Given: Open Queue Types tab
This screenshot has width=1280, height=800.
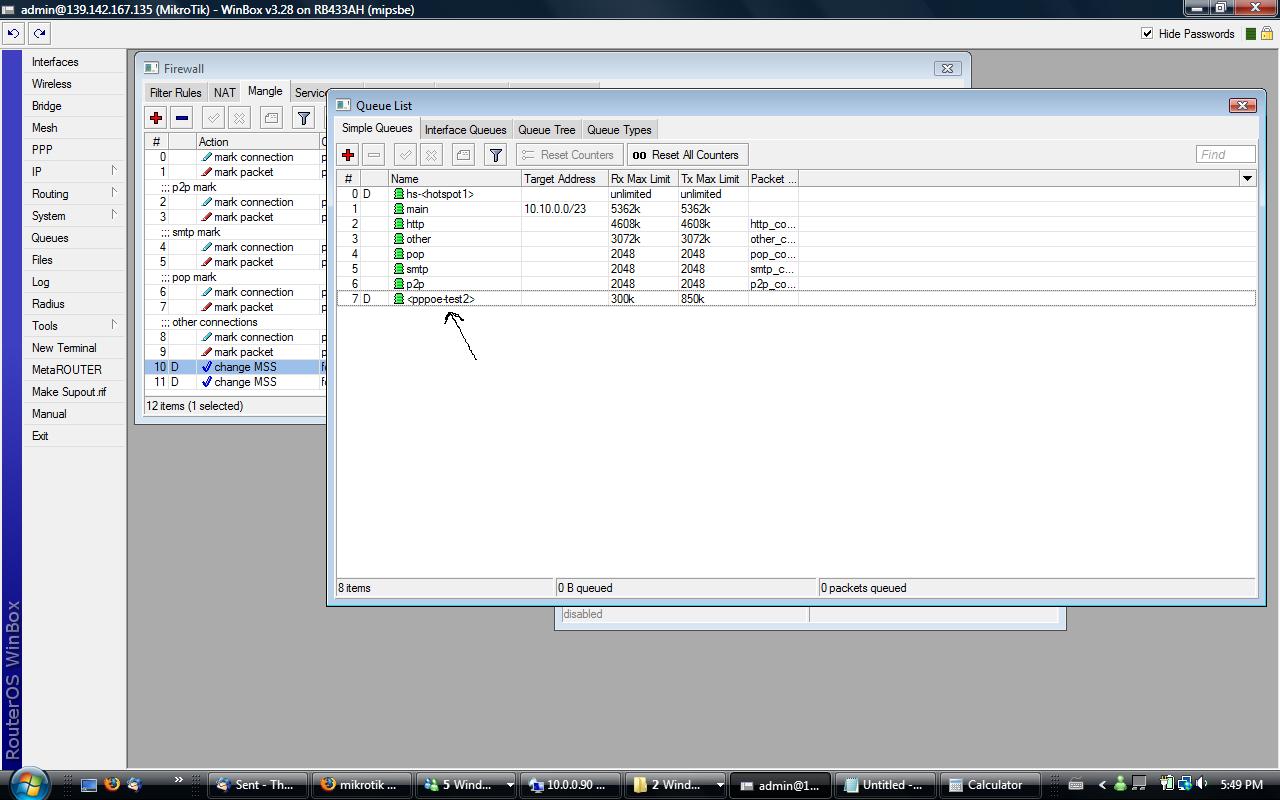Looking at the screenshot, I should pyautogui.click(x=618, y=129).
